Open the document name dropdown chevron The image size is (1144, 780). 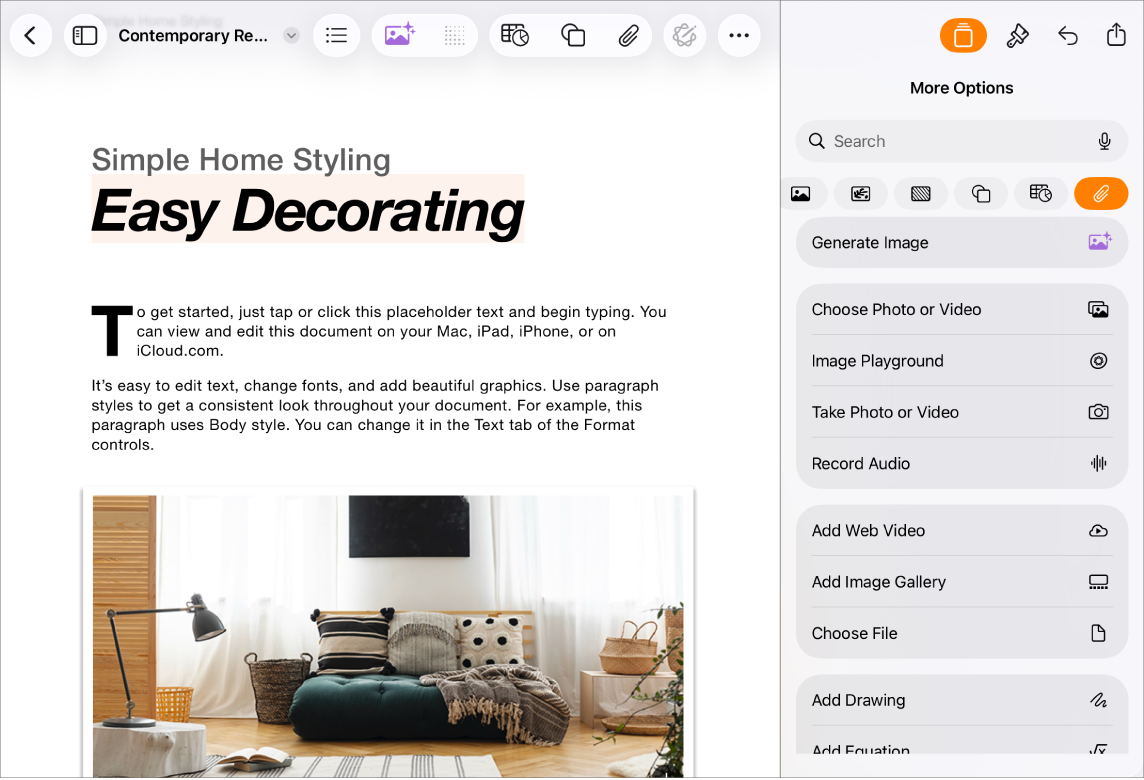pyautogui.click(x=290, y=35)
